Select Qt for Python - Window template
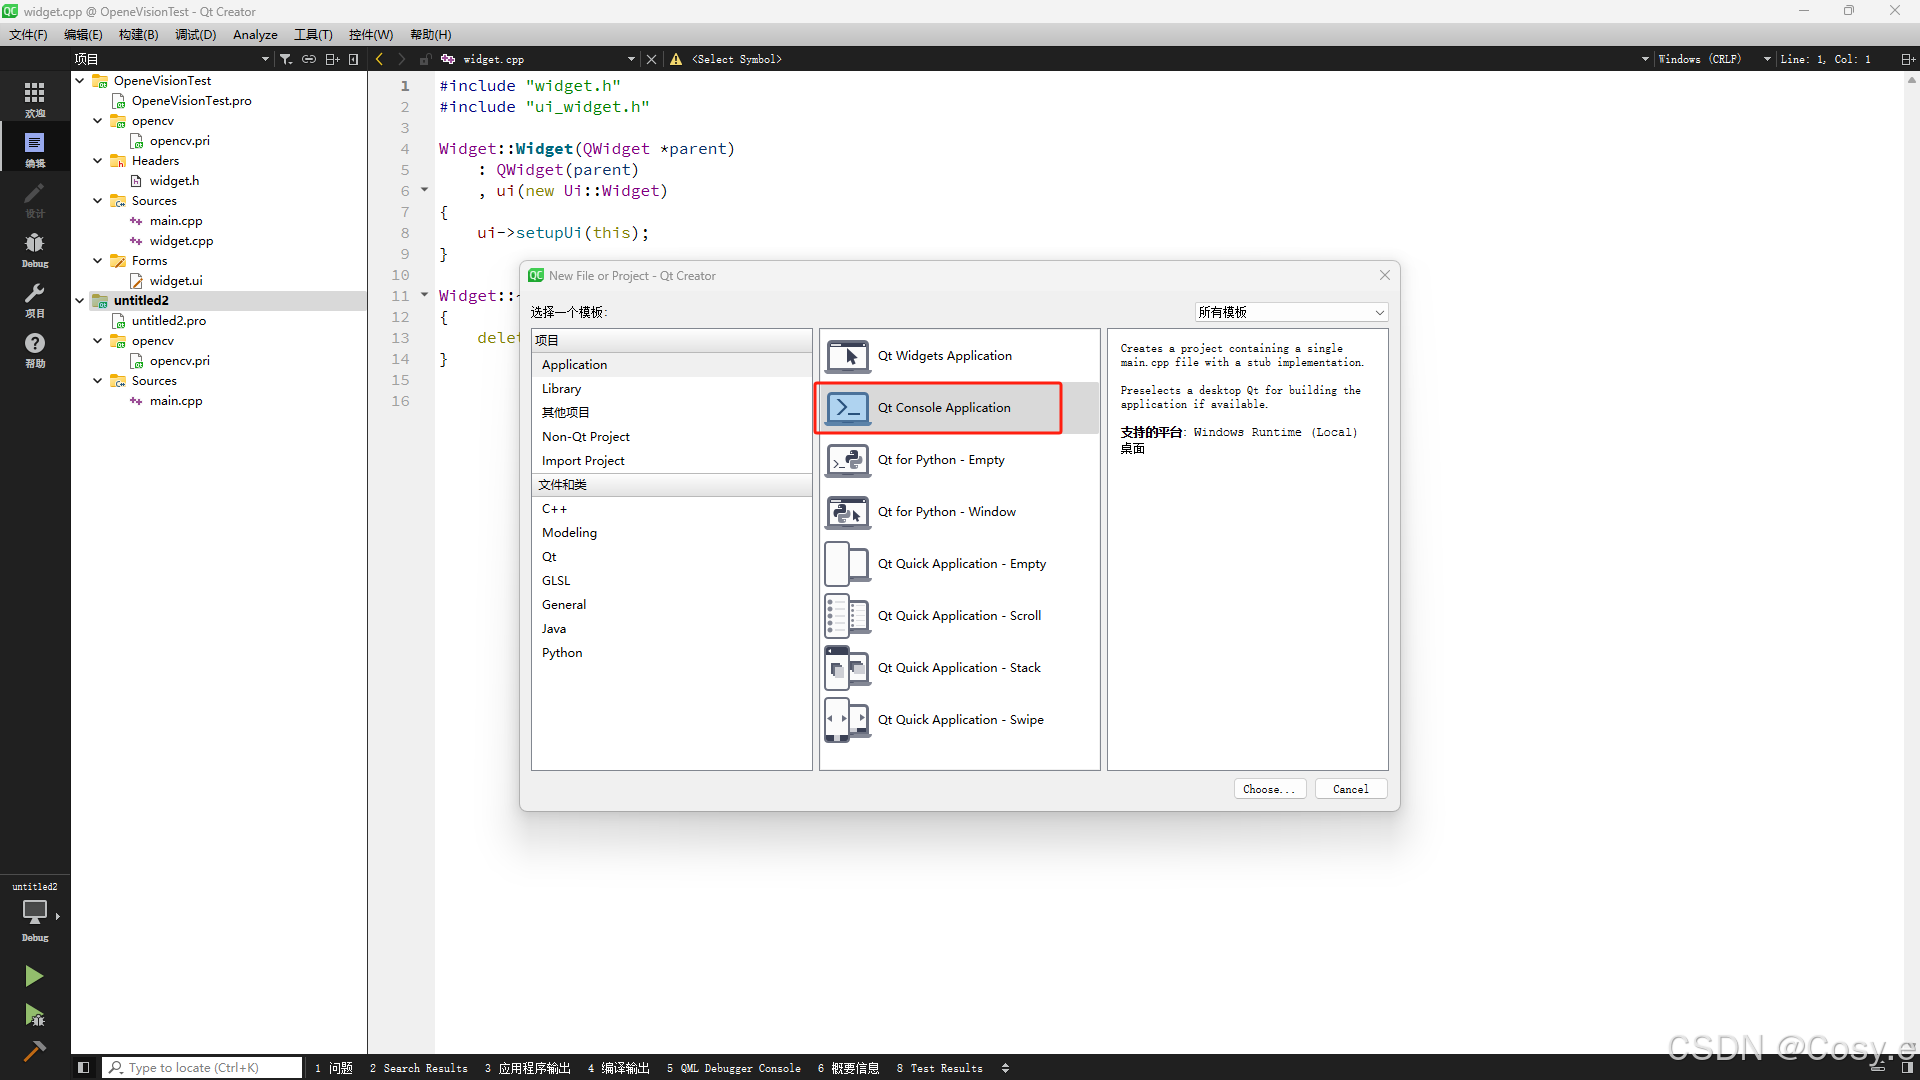The height and width of the screenshot is (1080, 1920). (946, 512)
